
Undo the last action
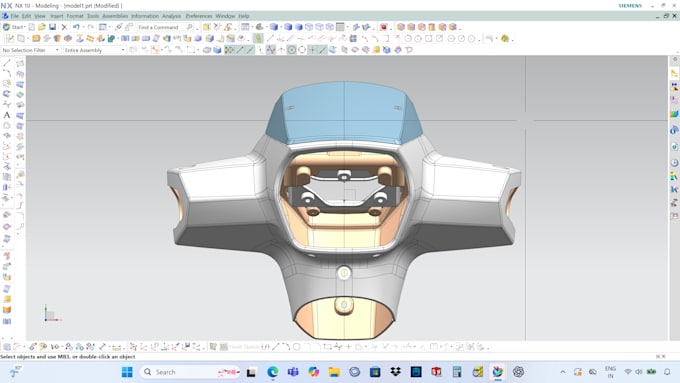[x=76, y=27]
